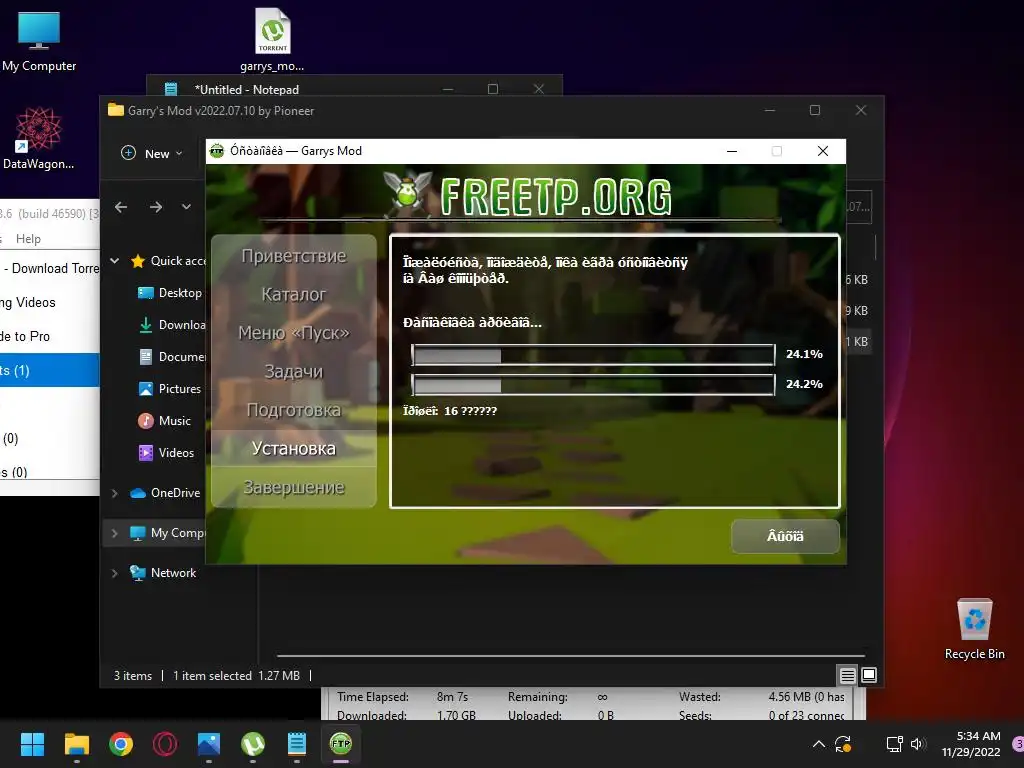The image size is (1024, 768).
Task: Click '1 item selected 1.27 MB' status text
Action: (x=236, y=676)
